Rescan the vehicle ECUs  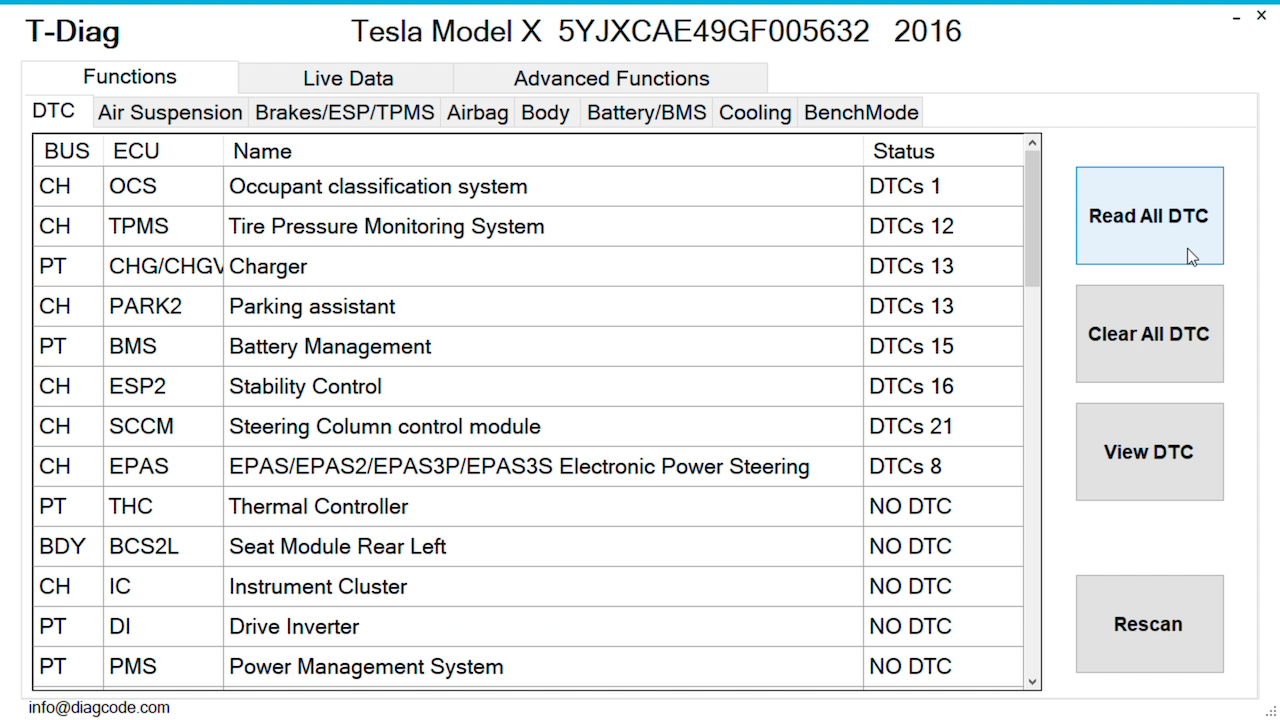tap(1149, 624)
